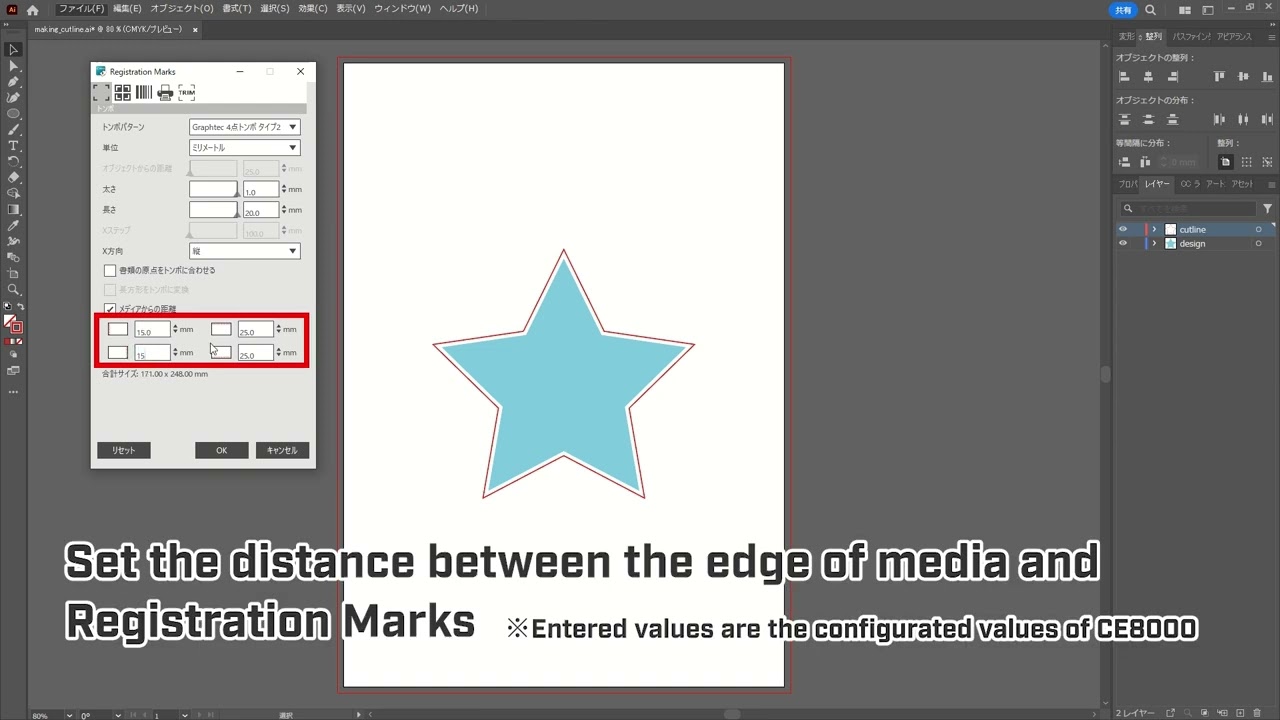Click the 太さ value stepper arrows
This screenshot has height=720, width=1280.
coord(284,189)
